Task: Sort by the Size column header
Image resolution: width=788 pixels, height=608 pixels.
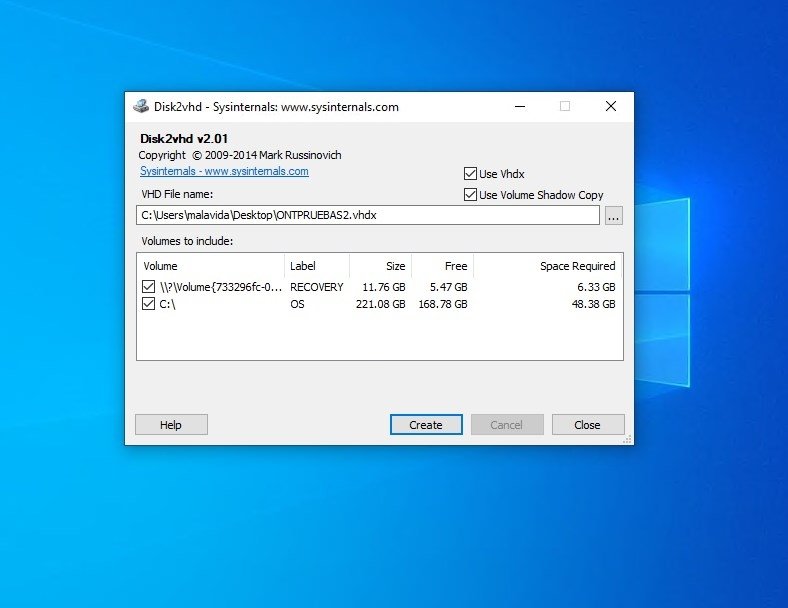Action: point(380,266)
